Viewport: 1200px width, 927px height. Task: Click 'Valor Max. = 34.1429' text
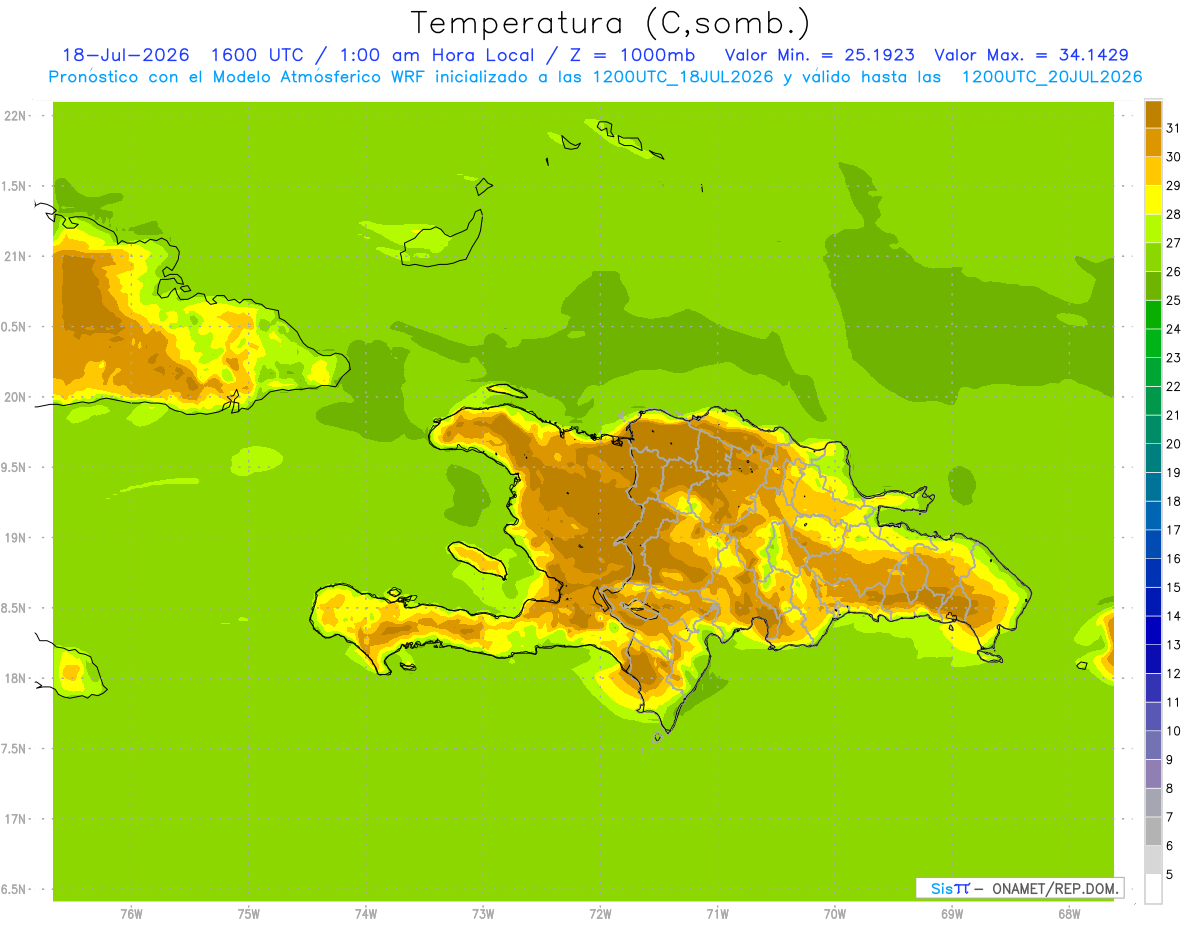[1031, 55]
